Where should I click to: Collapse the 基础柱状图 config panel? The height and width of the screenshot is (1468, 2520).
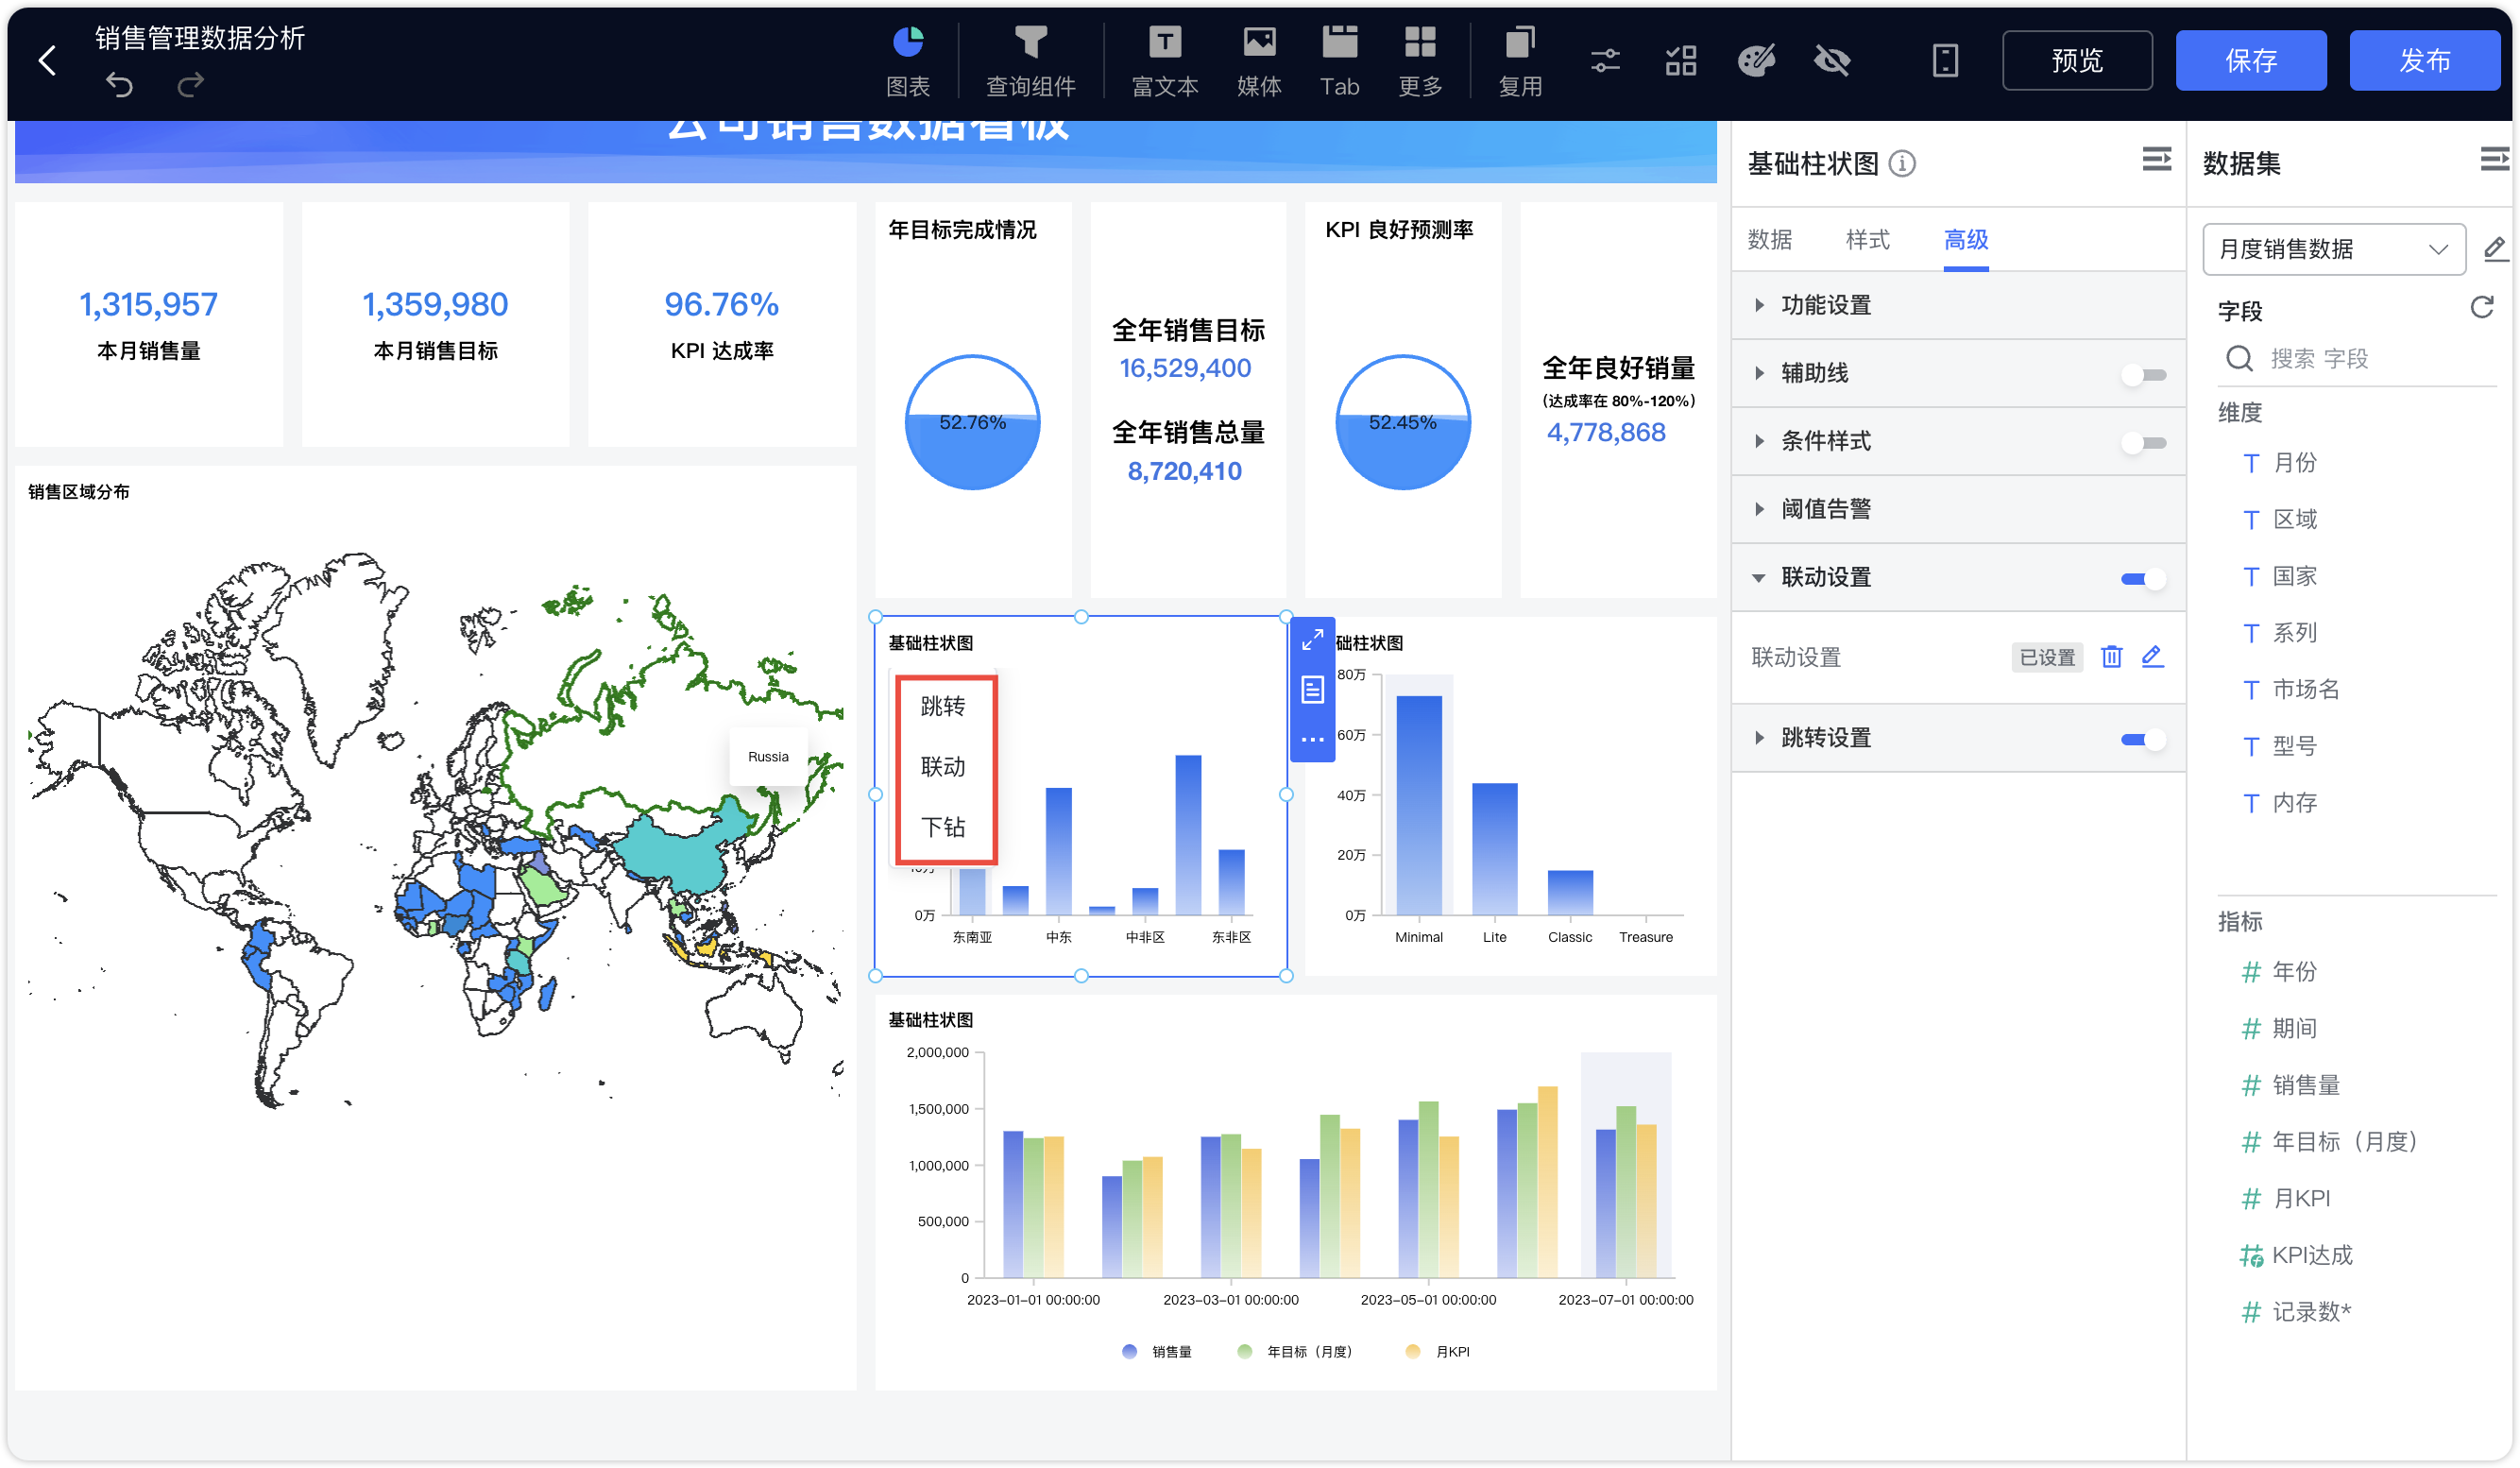pos(2156,159)
